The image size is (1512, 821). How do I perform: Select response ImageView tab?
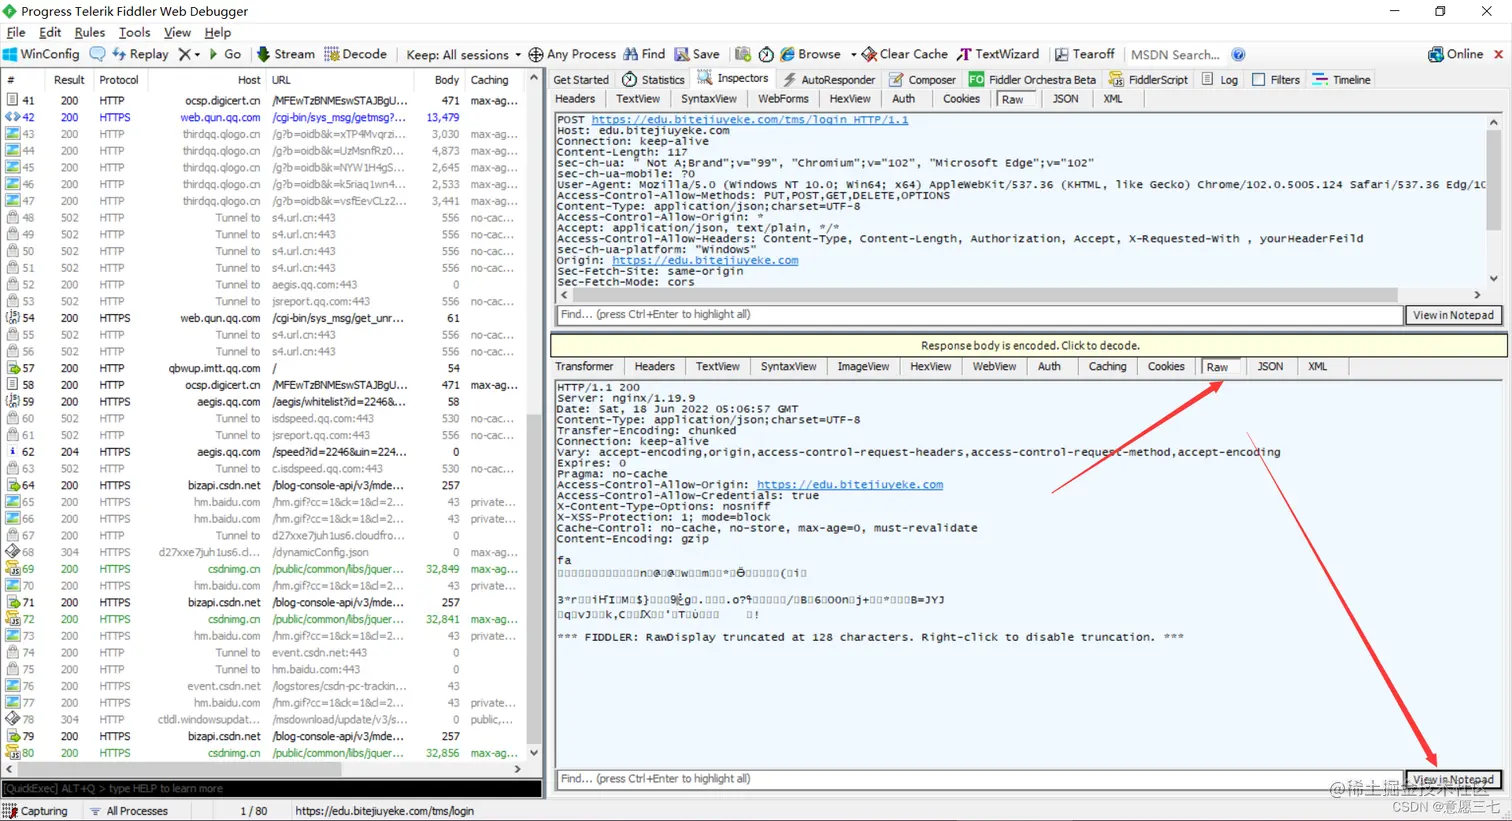pos(863,366)
